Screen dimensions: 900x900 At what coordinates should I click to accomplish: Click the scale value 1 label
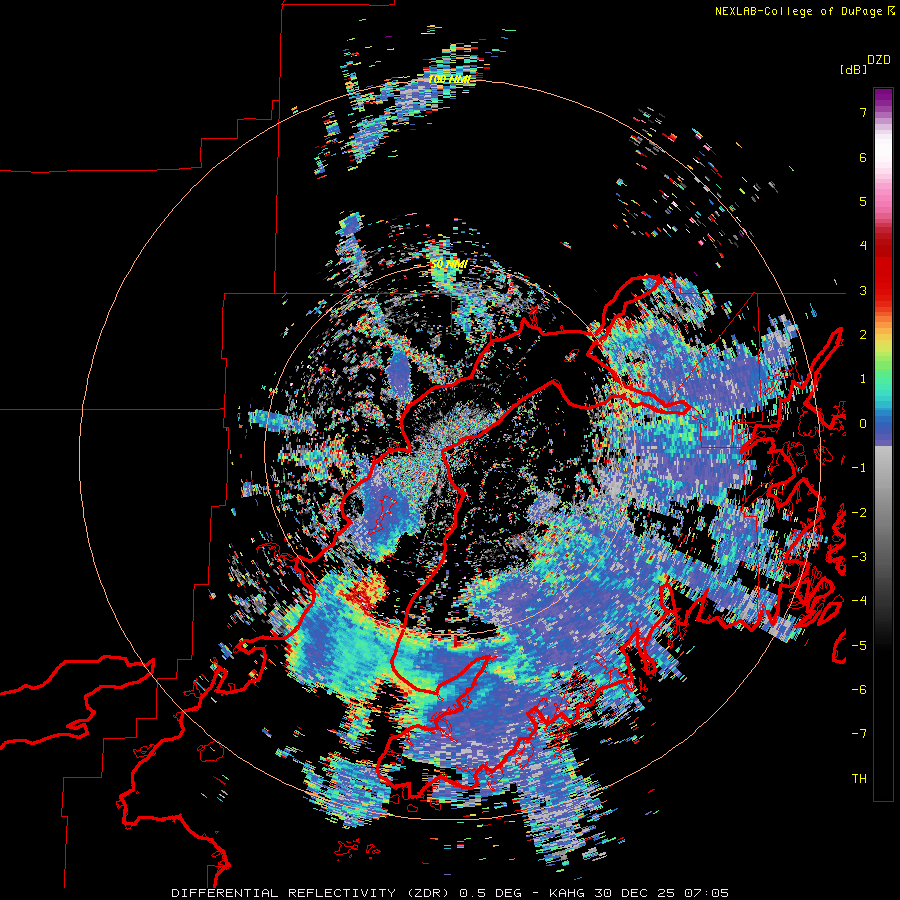click(x=863, y=379)
